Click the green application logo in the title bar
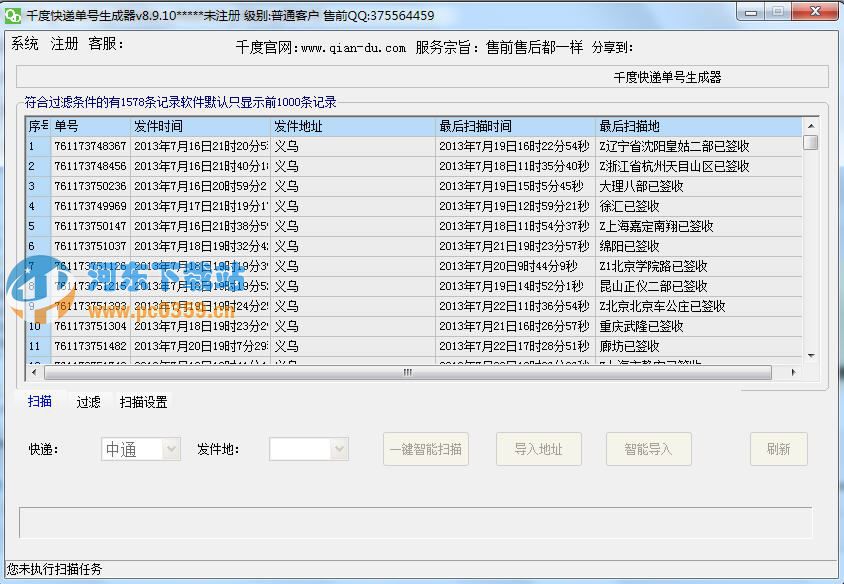Viewport: 844px width, 584px height. (14, 12)
